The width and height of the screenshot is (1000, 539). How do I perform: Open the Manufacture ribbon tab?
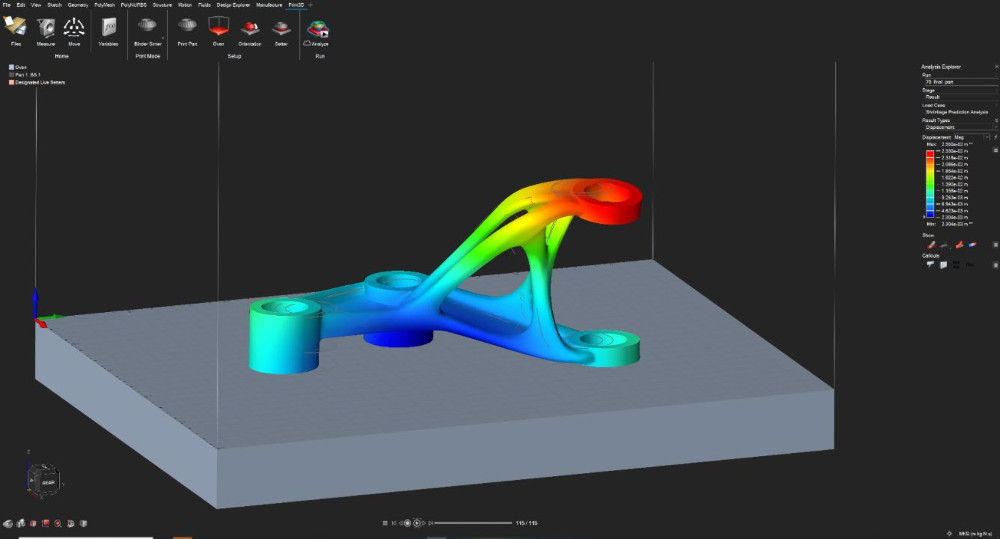coord(268,5)
